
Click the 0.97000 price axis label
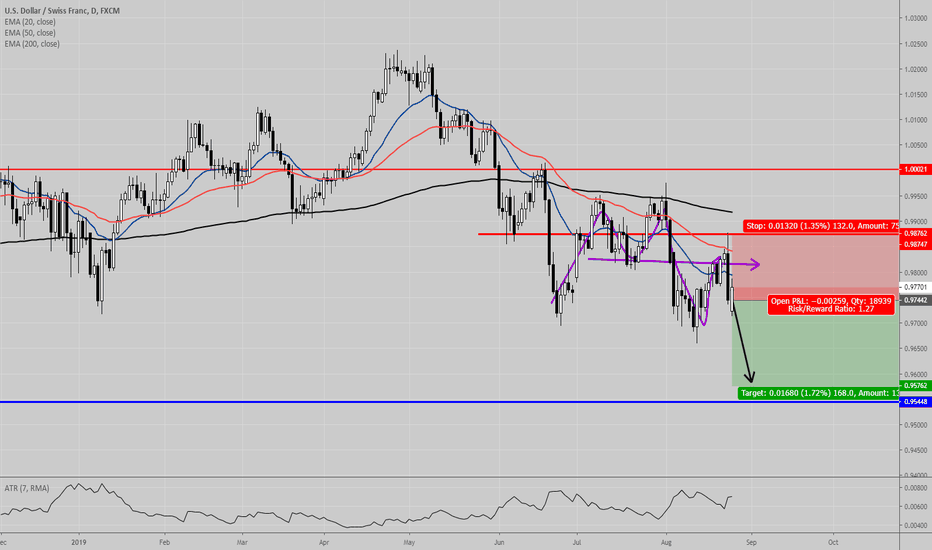(x=915, y=323)
